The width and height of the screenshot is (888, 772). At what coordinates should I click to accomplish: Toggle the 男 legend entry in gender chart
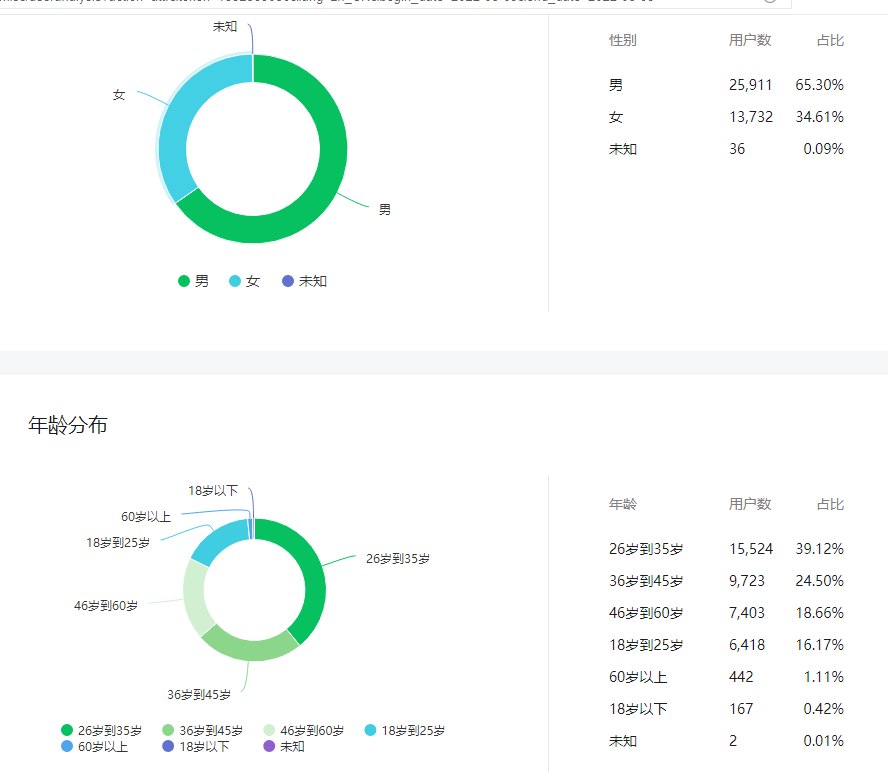(x=193, y=281)
